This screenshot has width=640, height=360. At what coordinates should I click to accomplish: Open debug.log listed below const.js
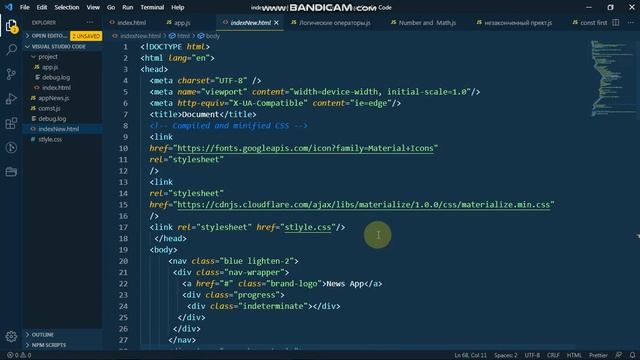pyautogui.click(x=52, y=118)
